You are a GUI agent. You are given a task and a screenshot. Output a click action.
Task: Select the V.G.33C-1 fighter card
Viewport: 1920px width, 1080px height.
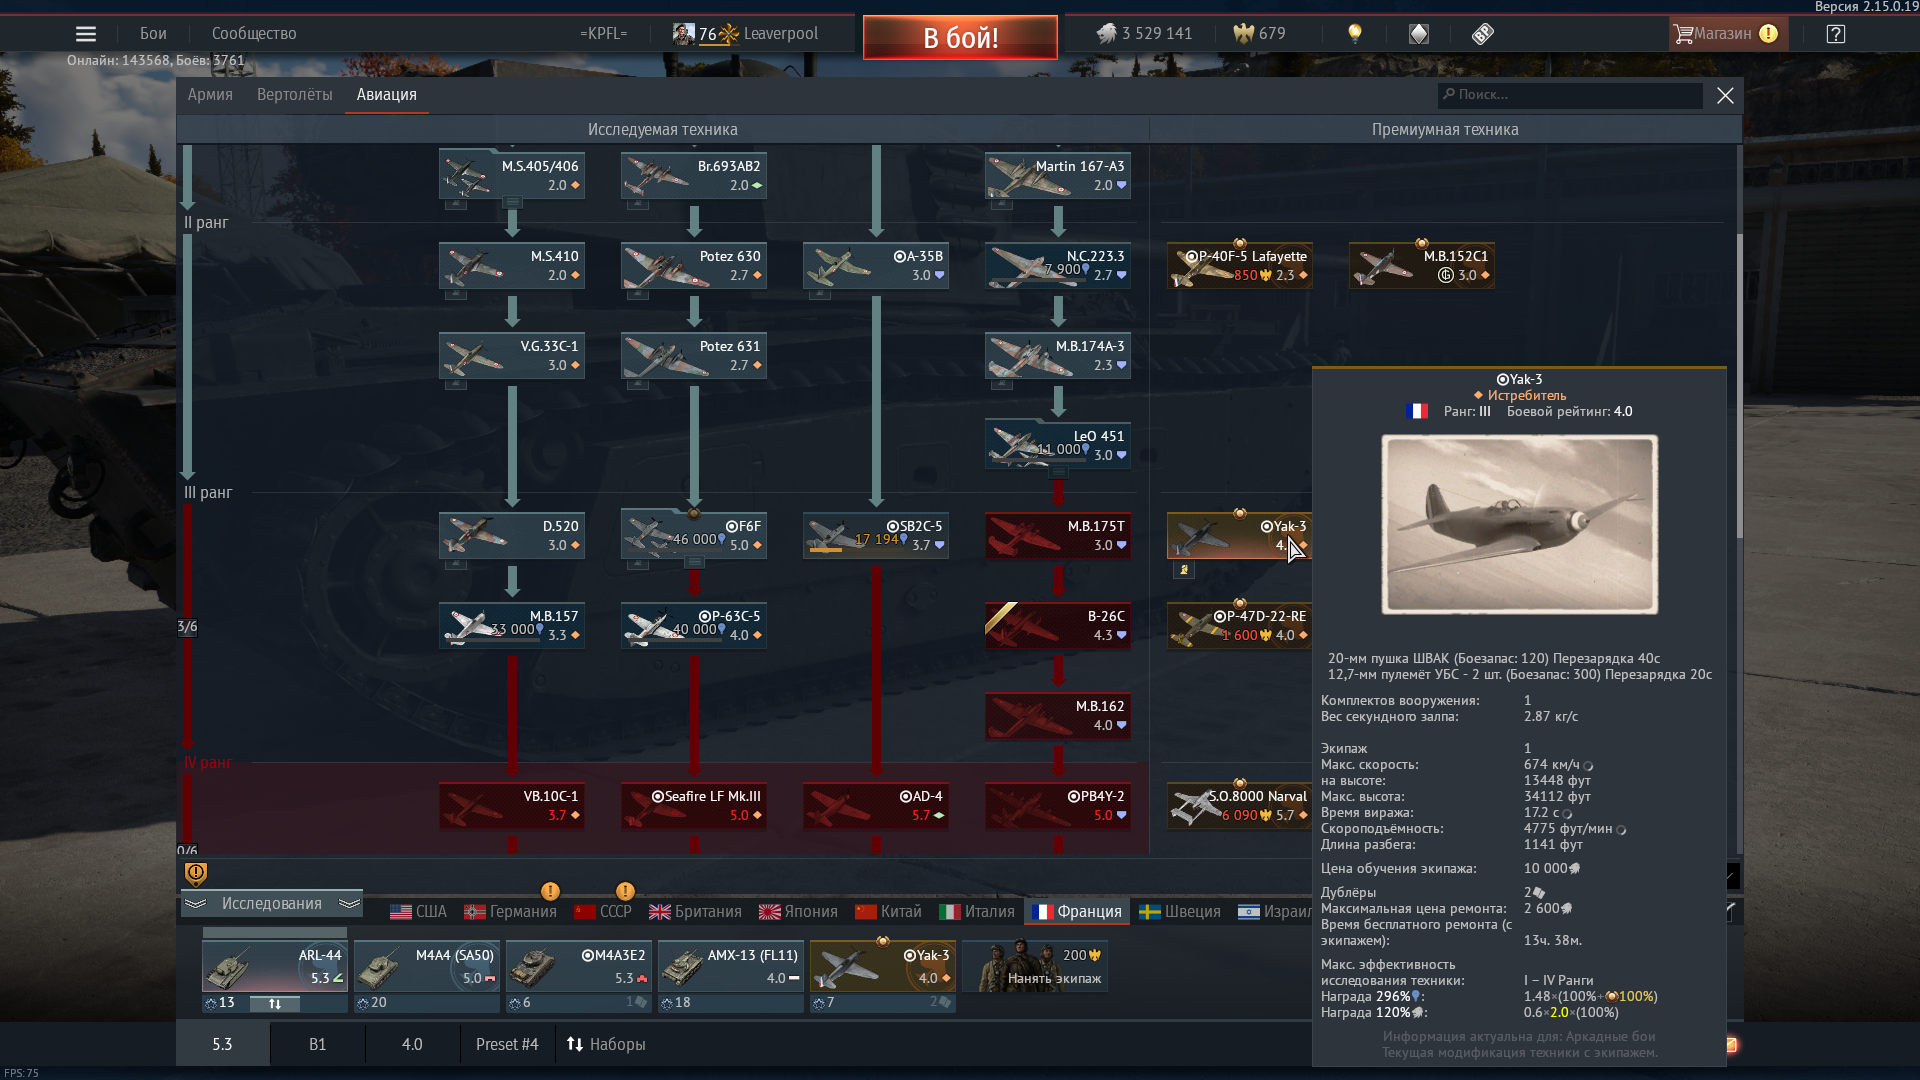(x=512, y=355)
